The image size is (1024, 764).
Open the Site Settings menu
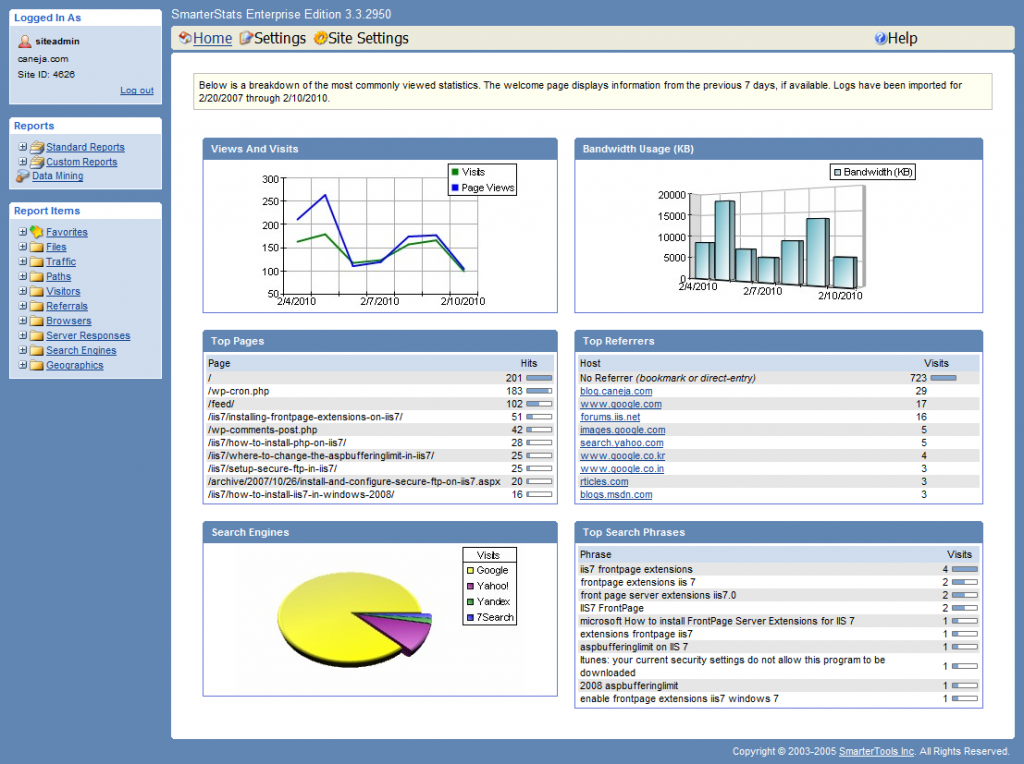(x=368, y=39)
